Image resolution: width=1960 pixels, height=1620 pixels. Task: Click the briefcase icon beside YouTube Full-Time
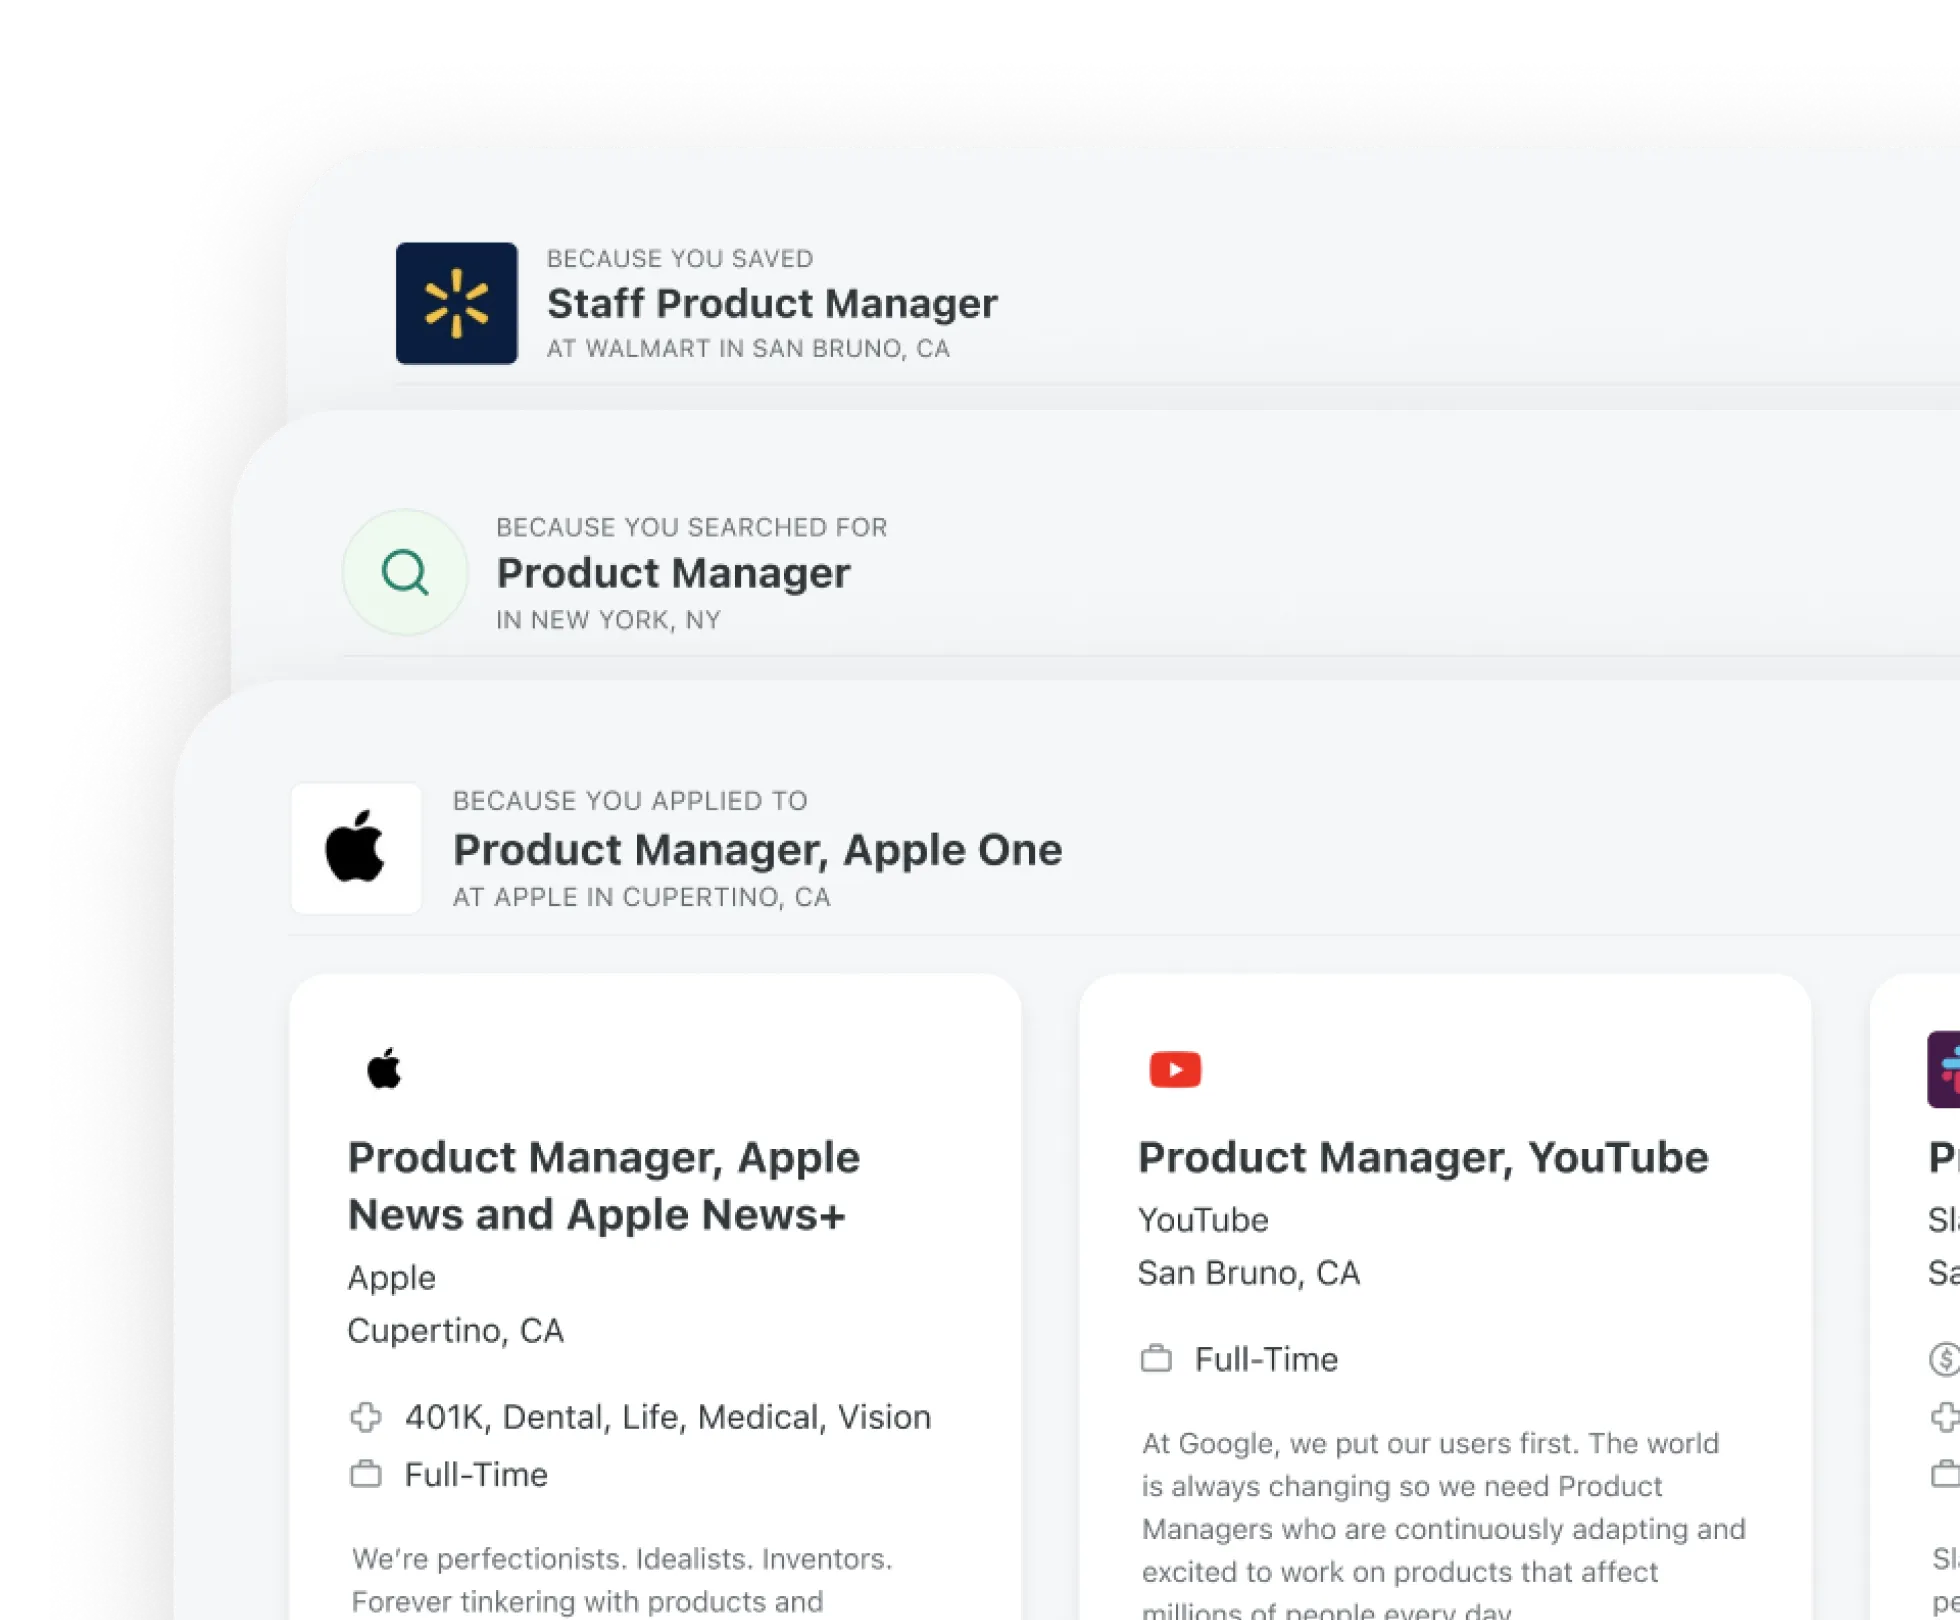1156,1359
